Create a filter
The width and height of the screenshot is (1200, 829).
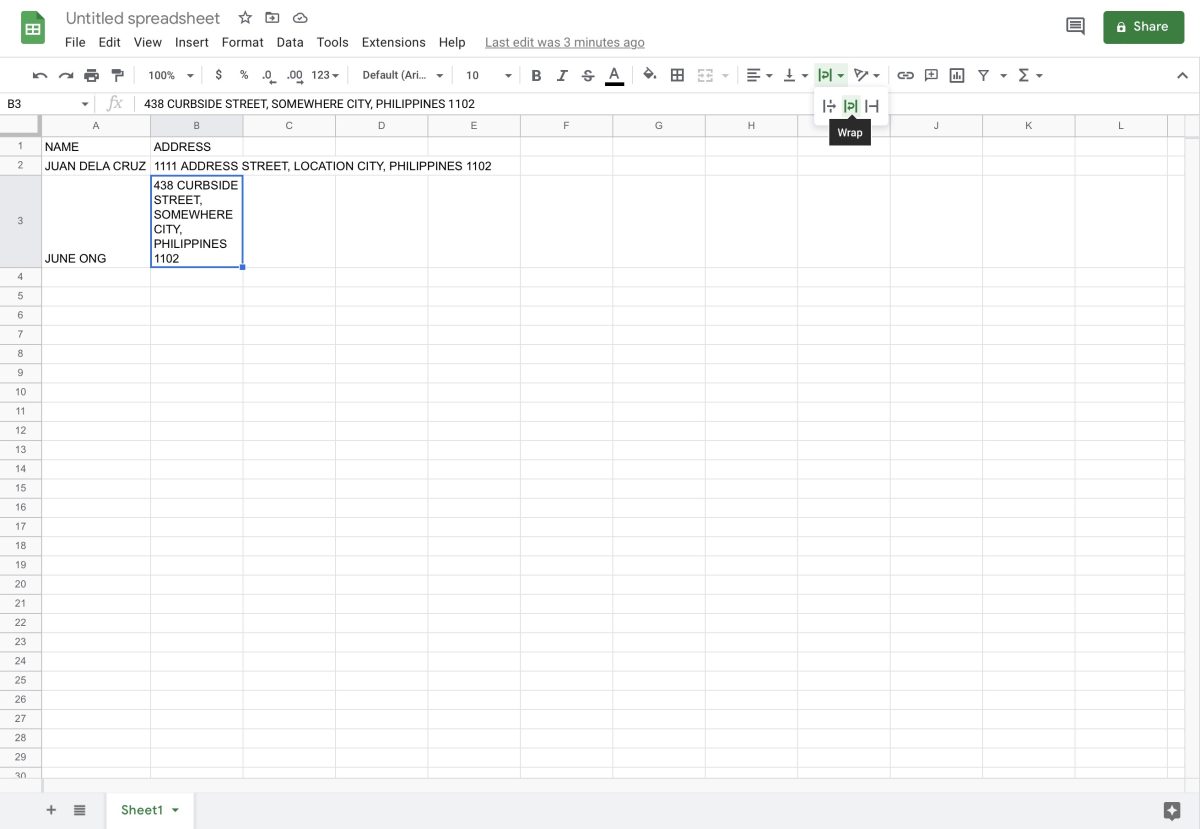pyautogui.click(x=983, y=75)
